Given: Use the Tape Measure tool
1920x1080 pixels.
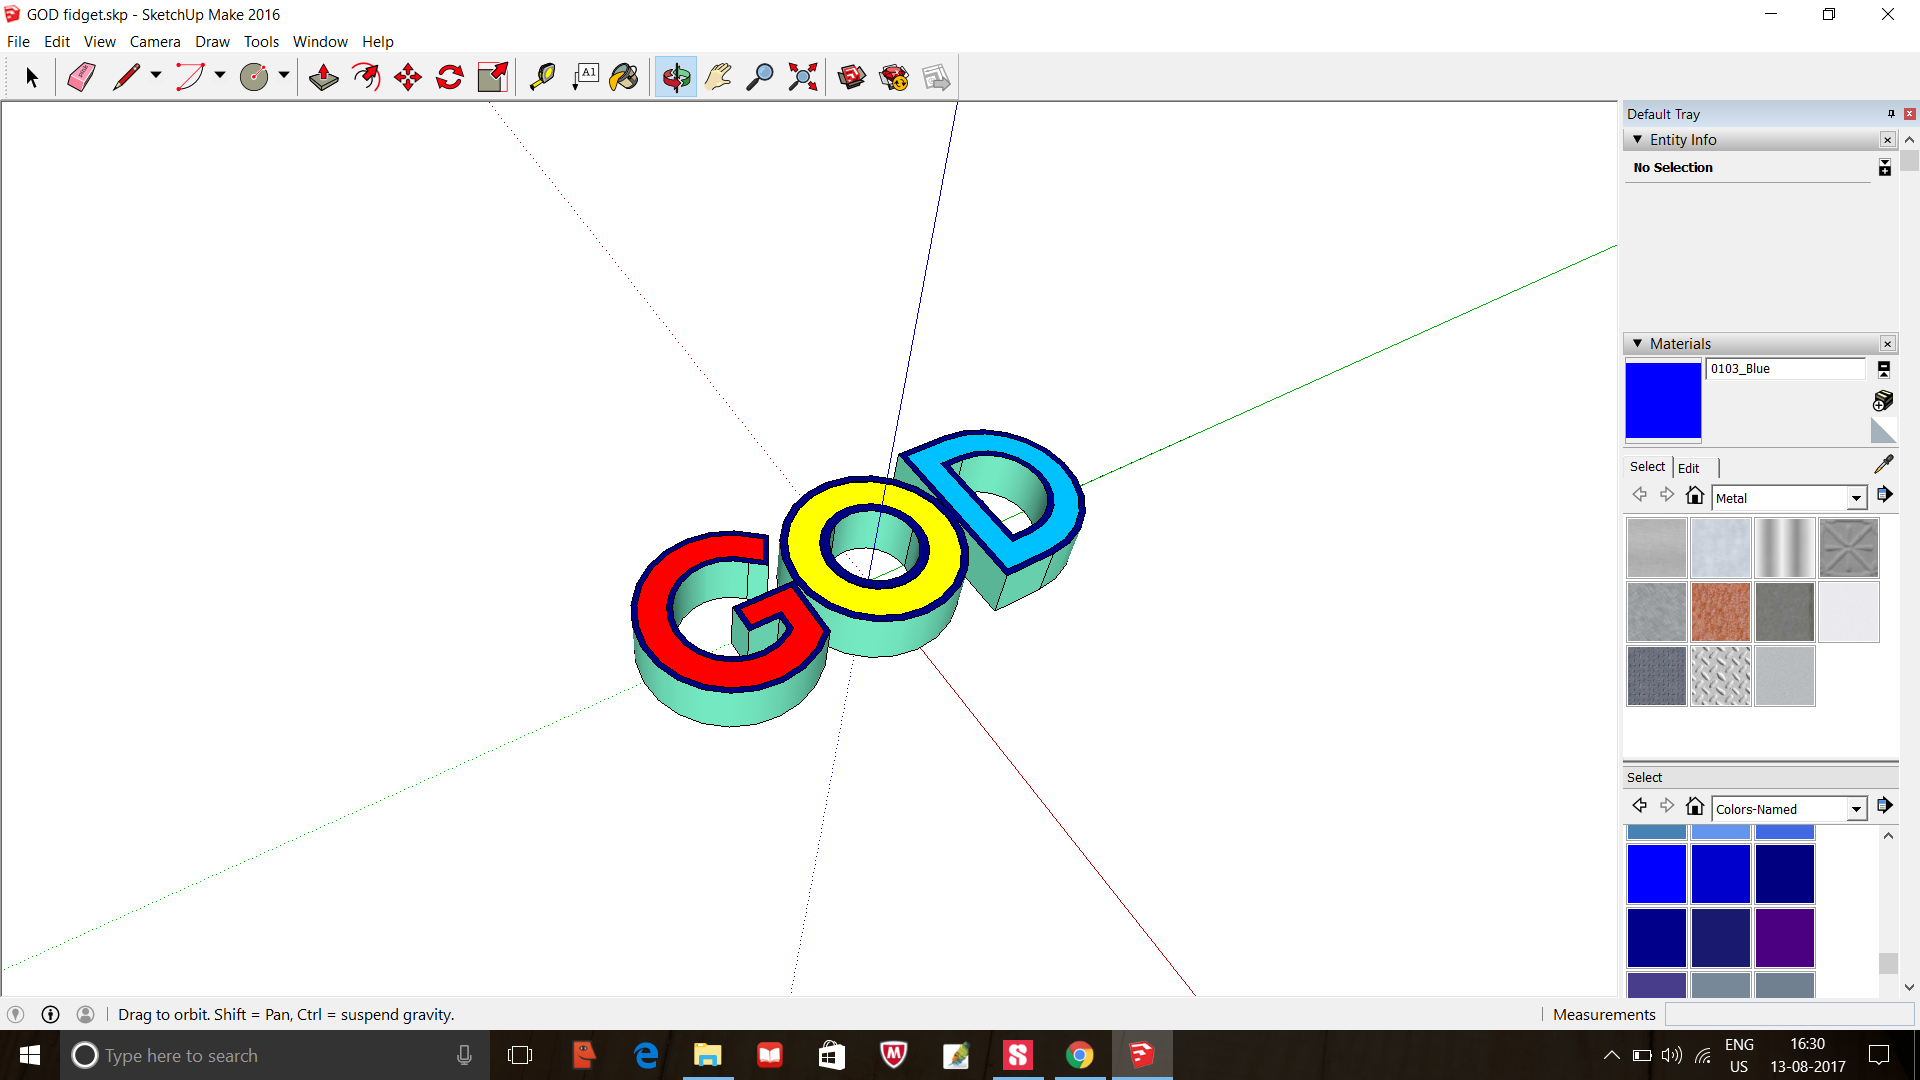Looking at the screenshot, I should click(543, 76).
